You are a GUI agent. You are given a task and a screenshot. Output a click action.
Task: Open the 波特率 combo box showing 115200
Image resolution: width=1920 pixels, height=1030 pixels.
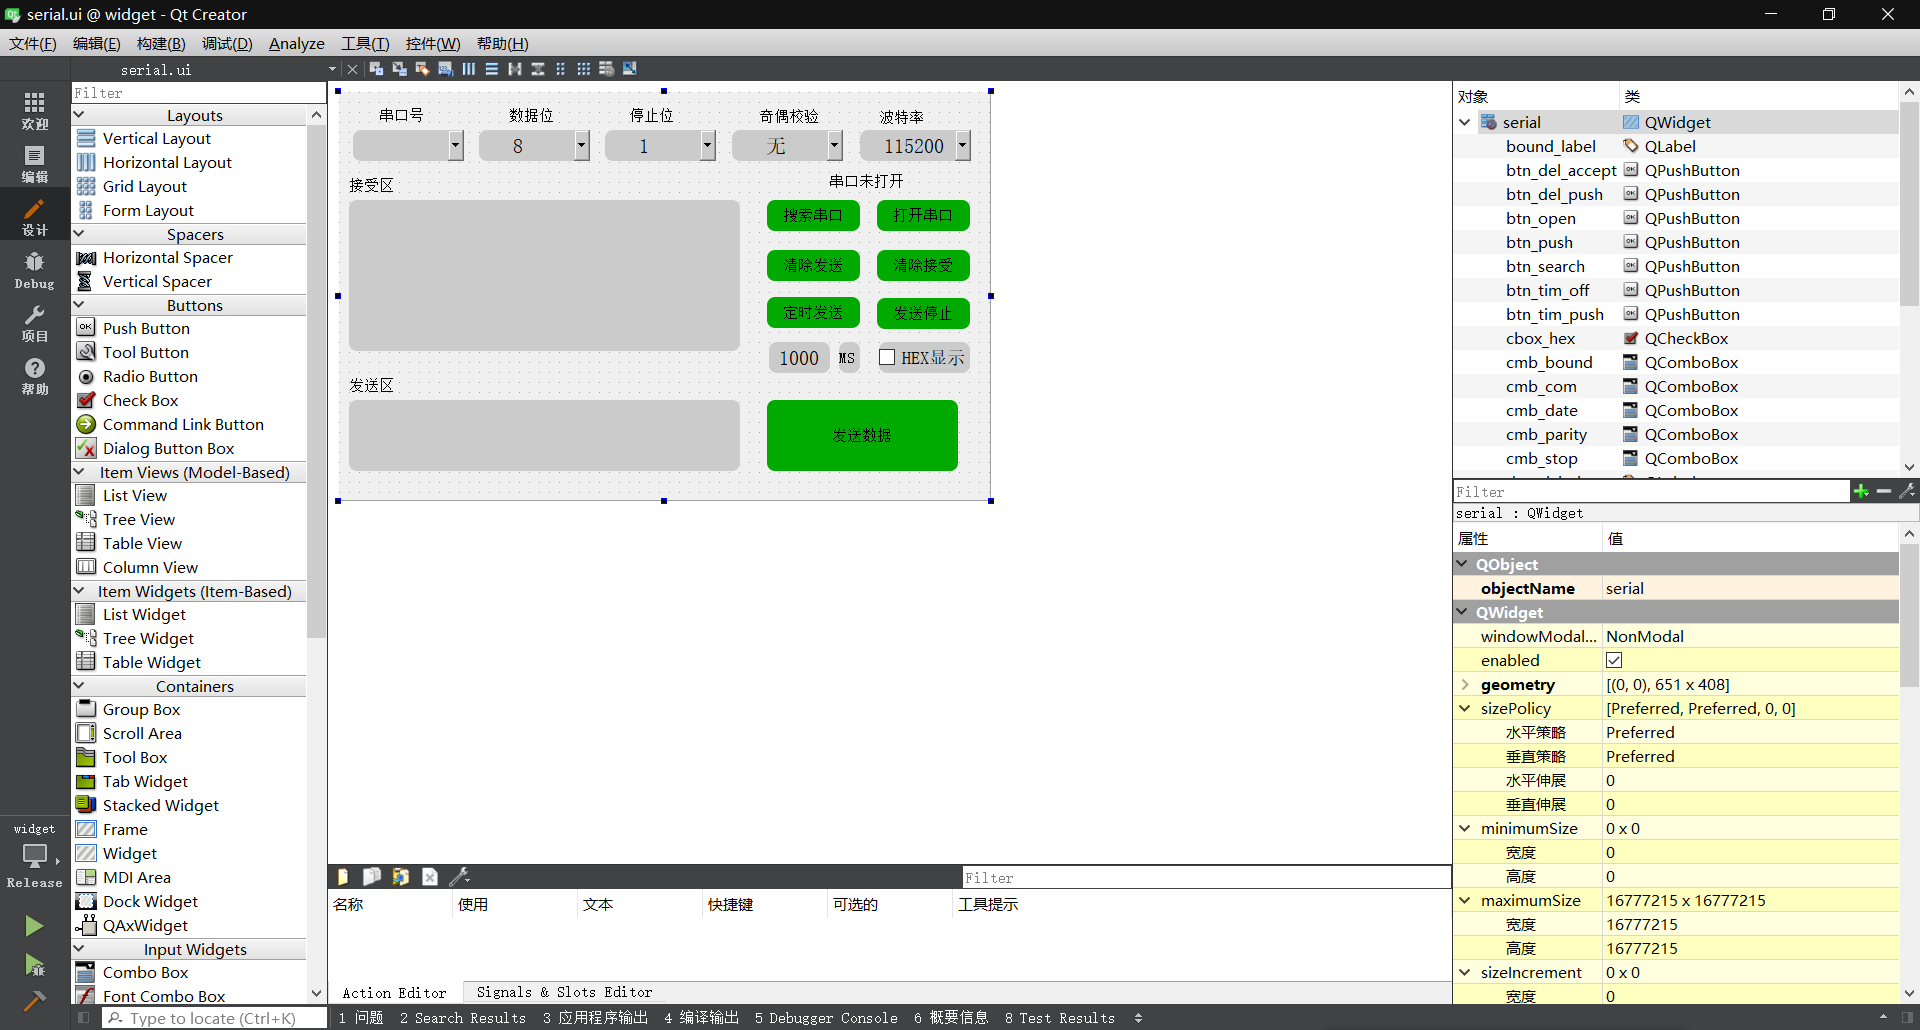coord(915,146)
